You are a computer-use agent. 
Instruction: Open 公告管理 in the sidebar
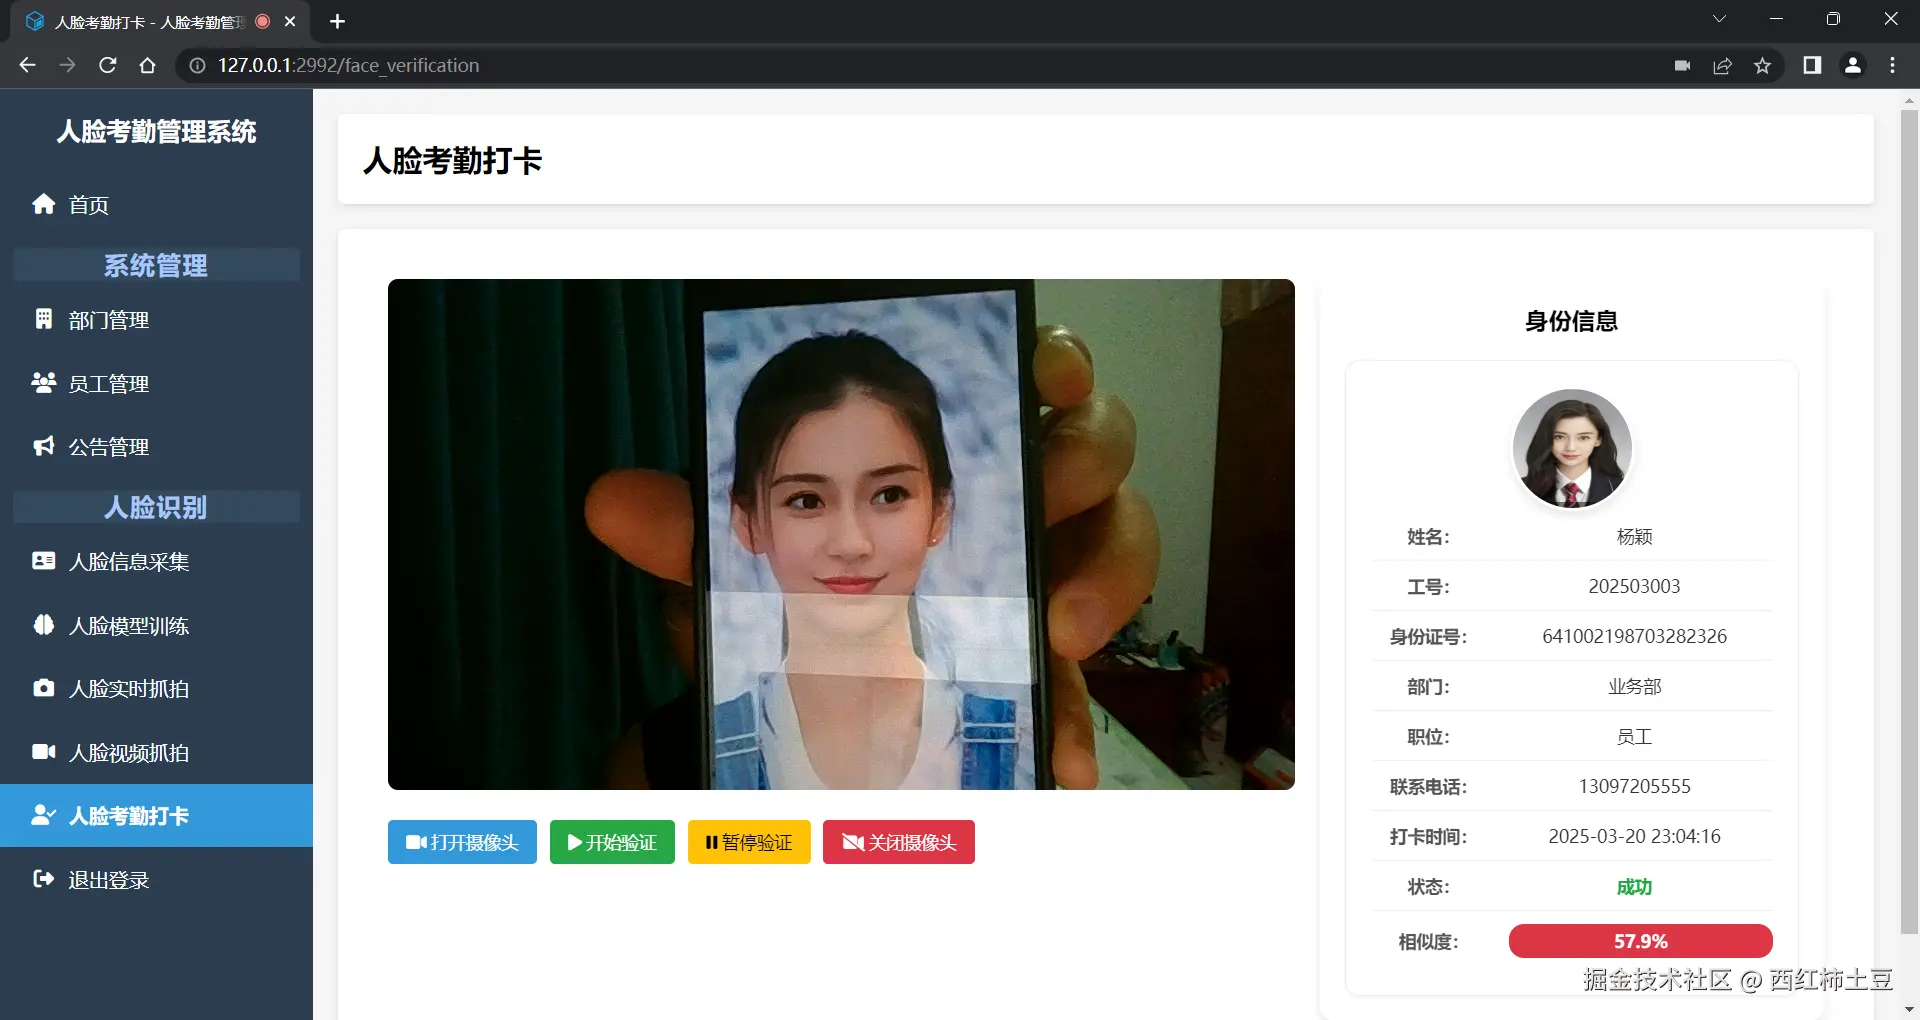tap(108, 447)
